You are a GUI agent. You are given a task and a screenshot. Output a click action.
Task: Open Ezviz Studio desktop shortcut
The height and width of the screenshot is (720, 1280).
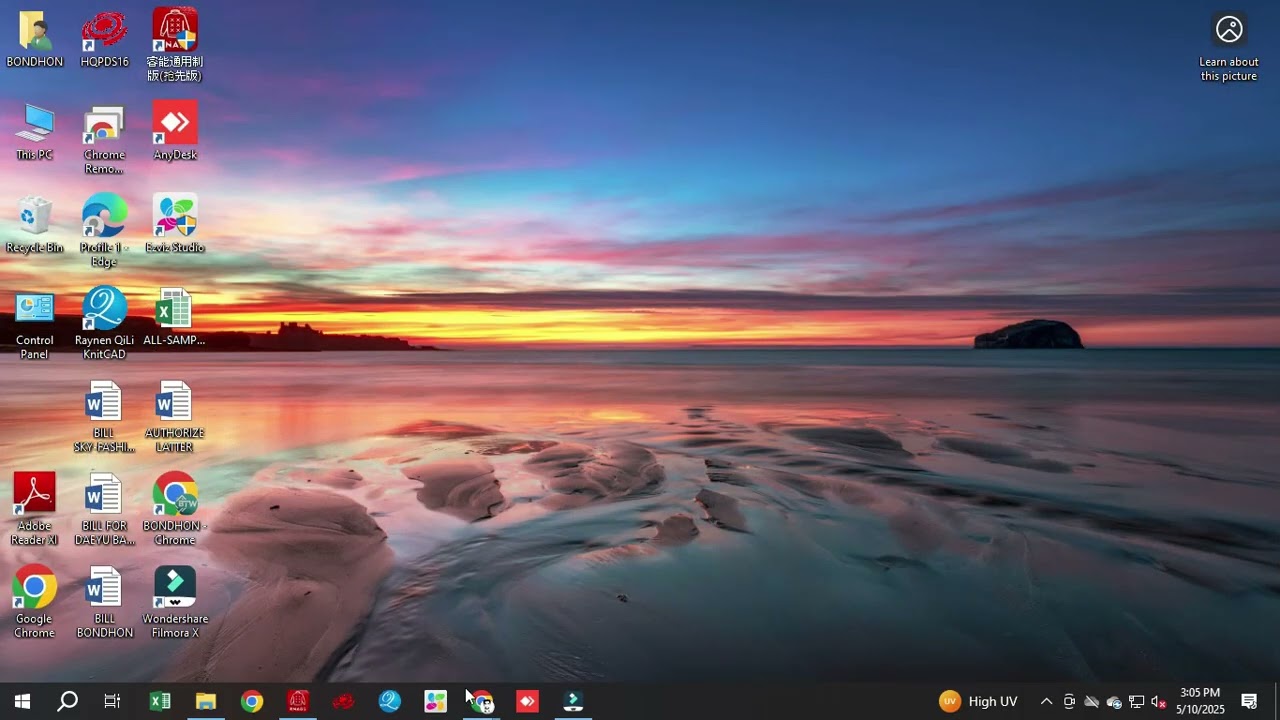click(x=175, y=225)
